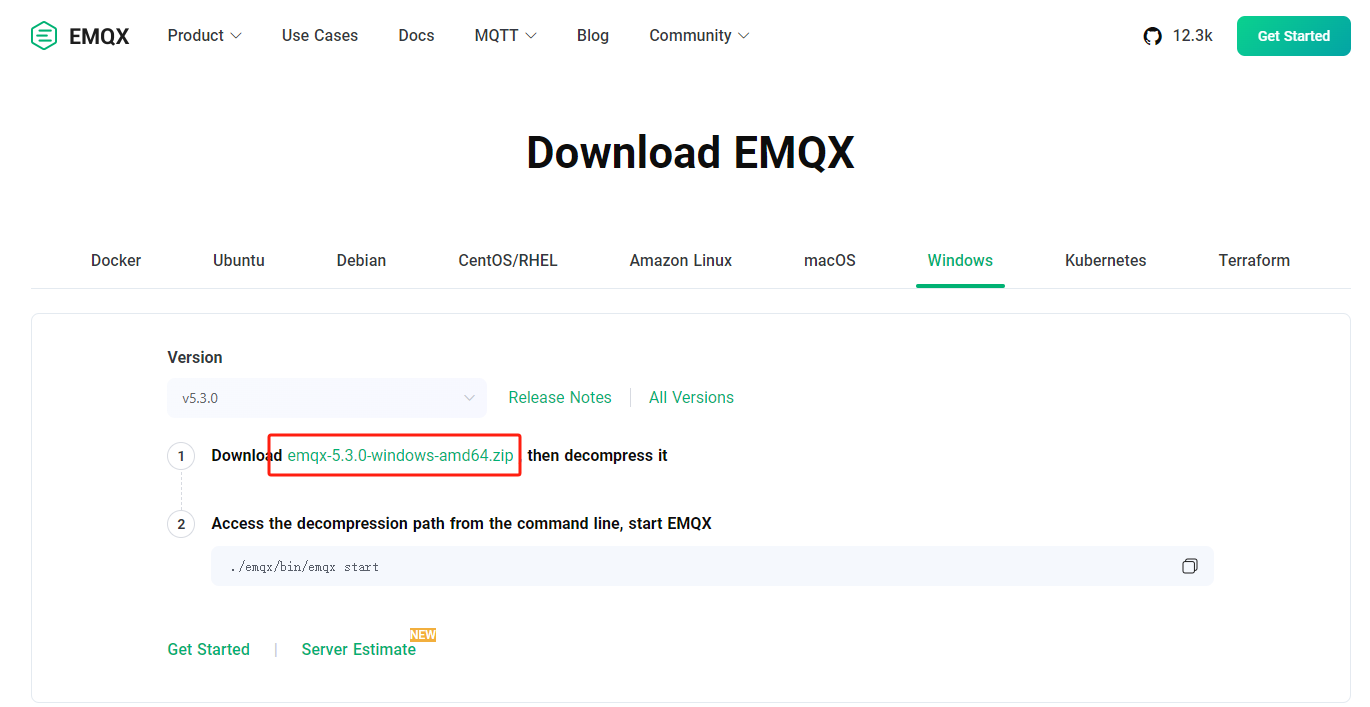Expand the Product menu
Viewport: 1370px width, 707px height.
point(205,35)
